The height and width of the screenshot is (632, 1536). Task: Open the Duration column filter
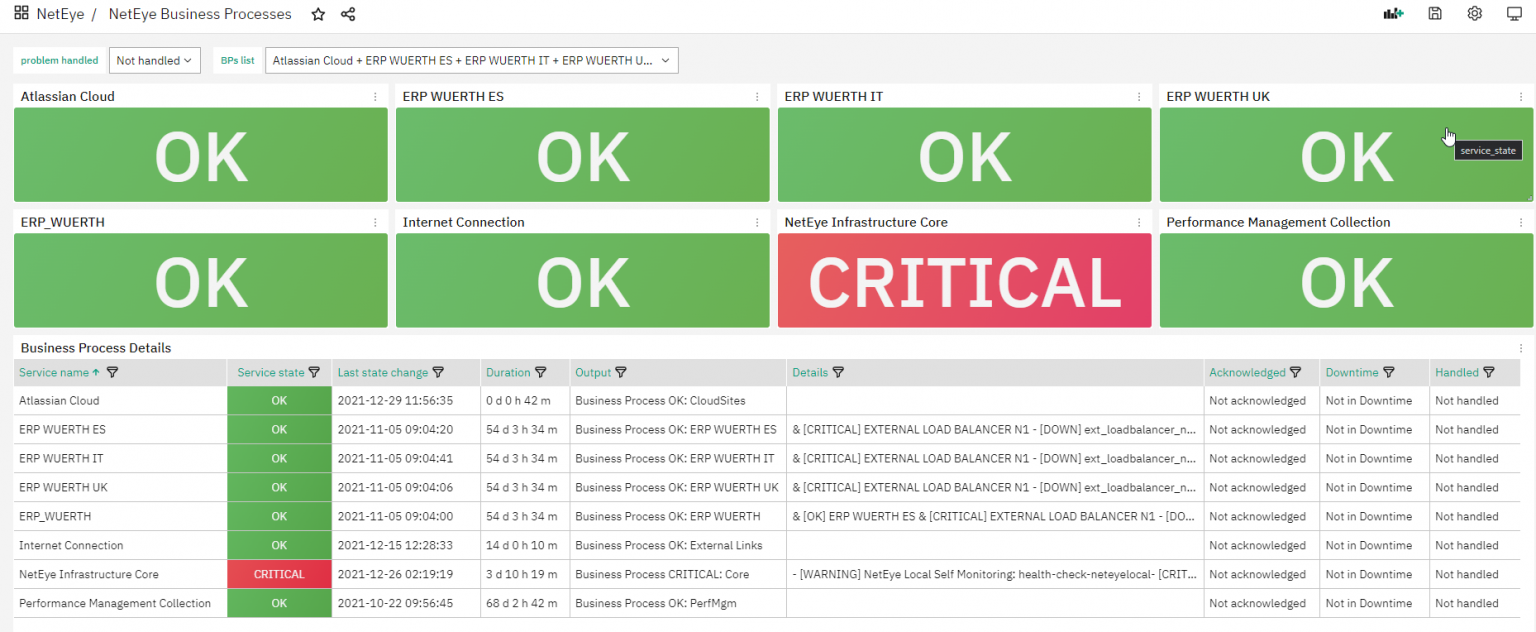[541, 371]
